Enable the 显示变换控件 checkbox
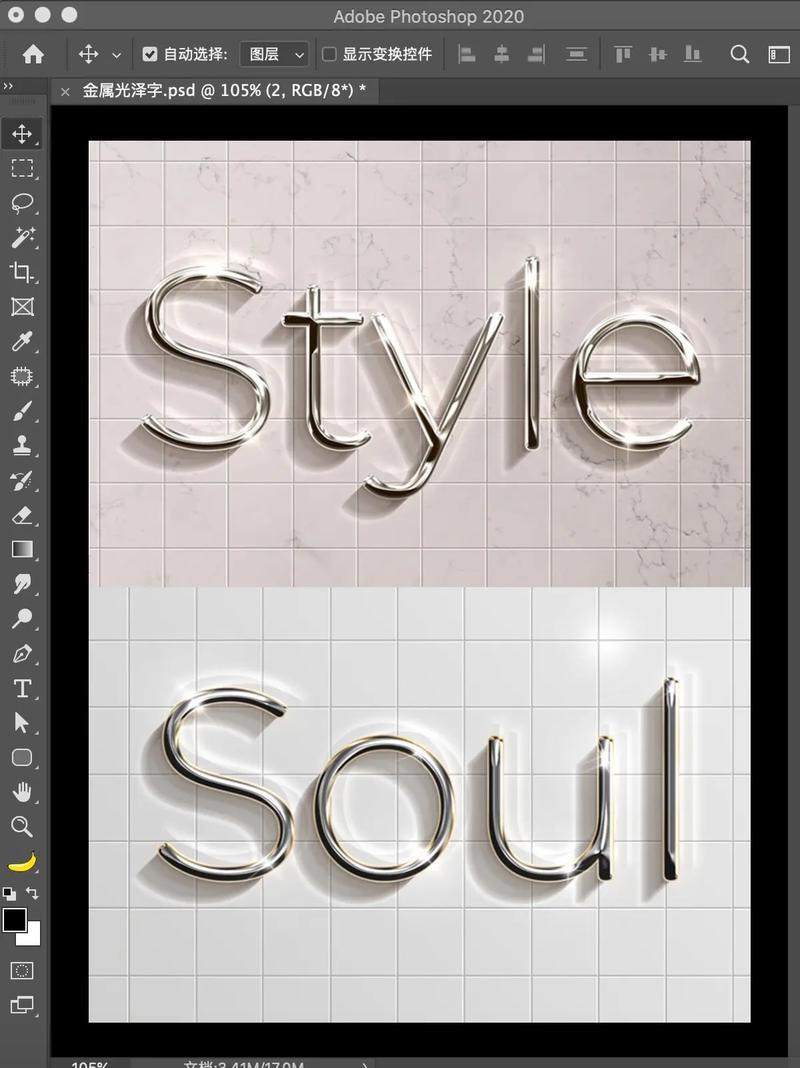 329,55
